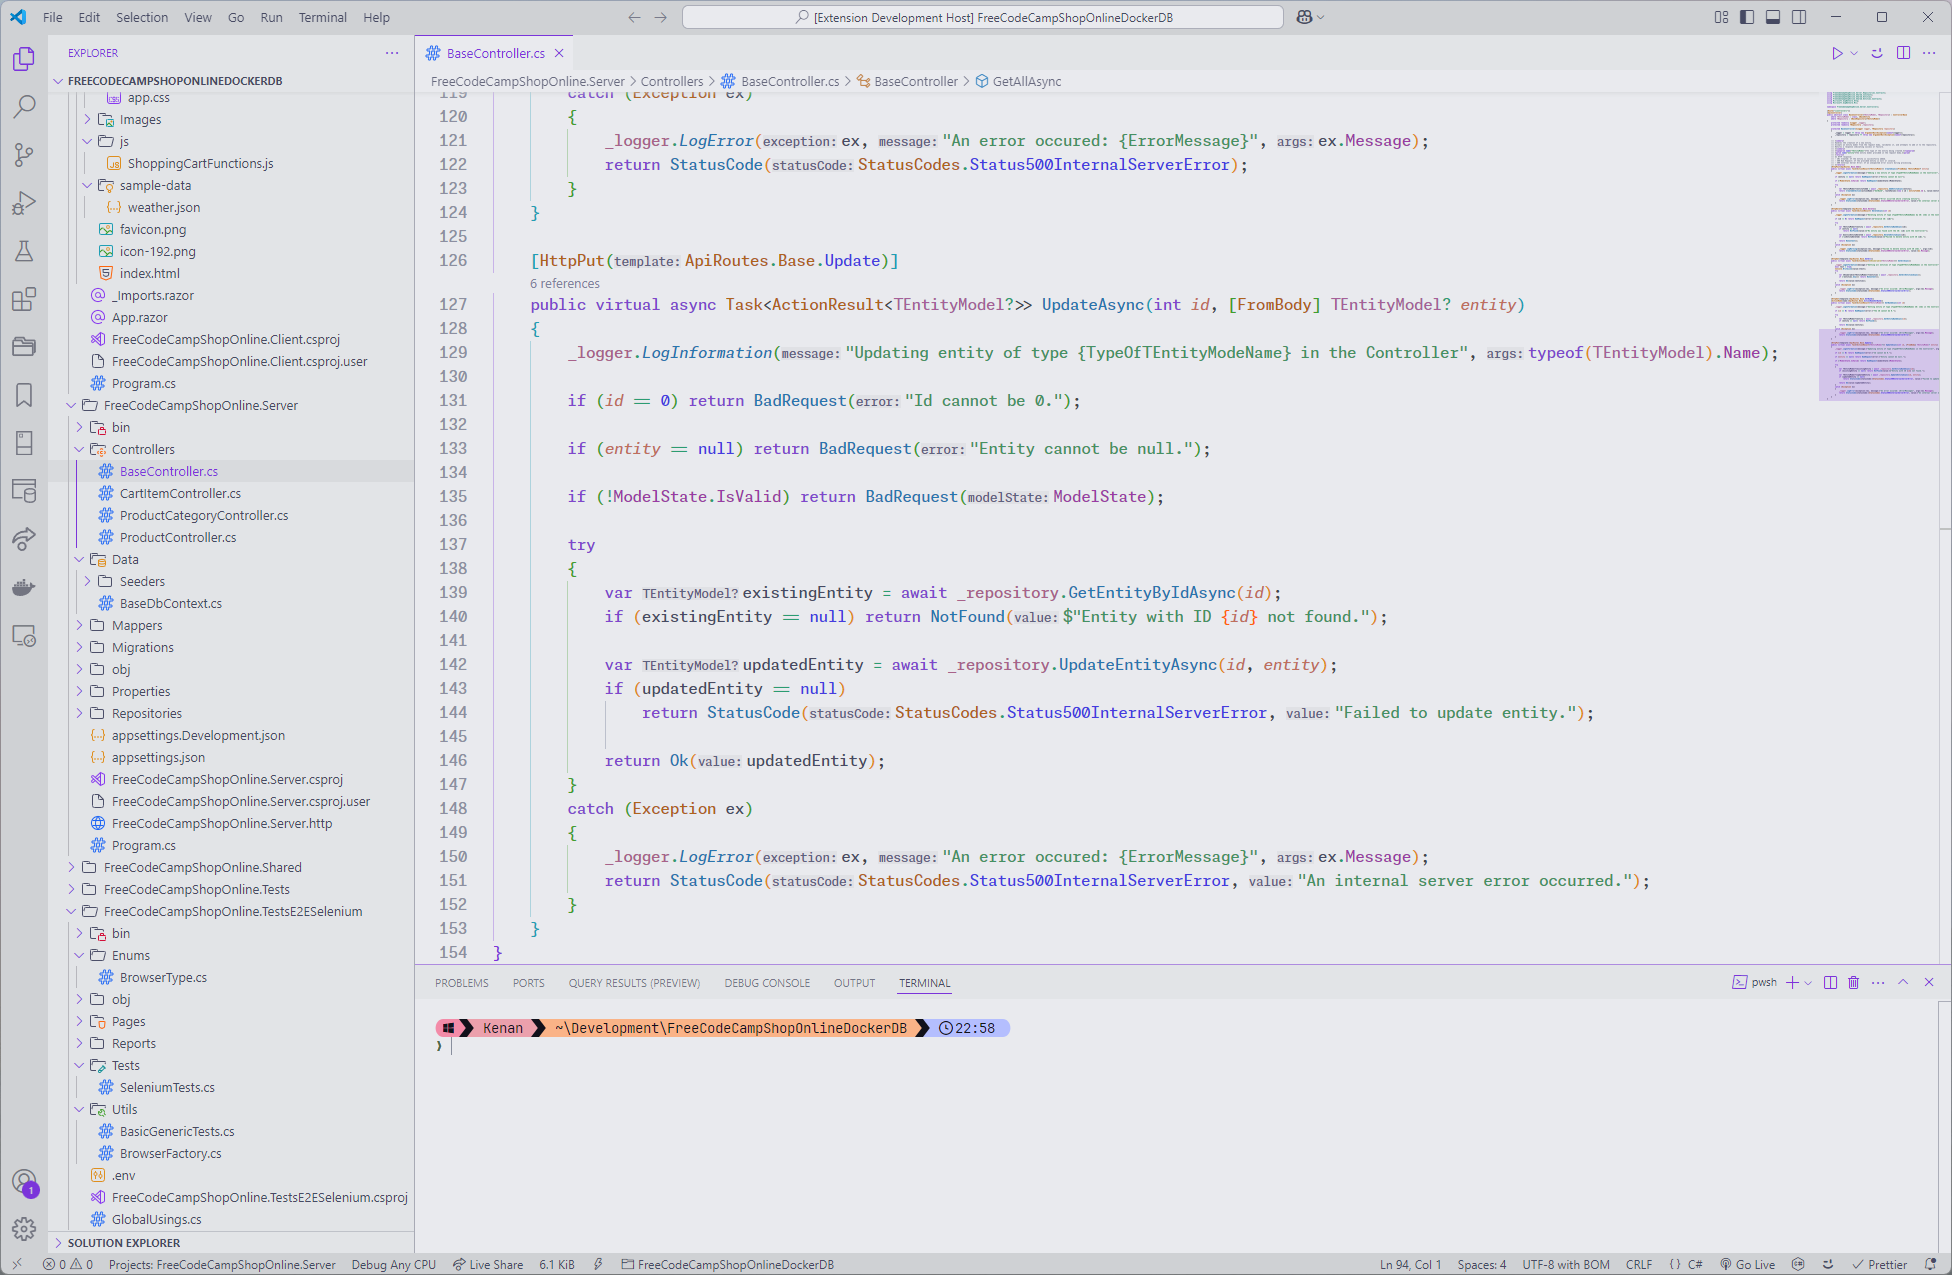Click the 6 references code lens
The image size is (1952, 1275).
[x=565, y=284]
